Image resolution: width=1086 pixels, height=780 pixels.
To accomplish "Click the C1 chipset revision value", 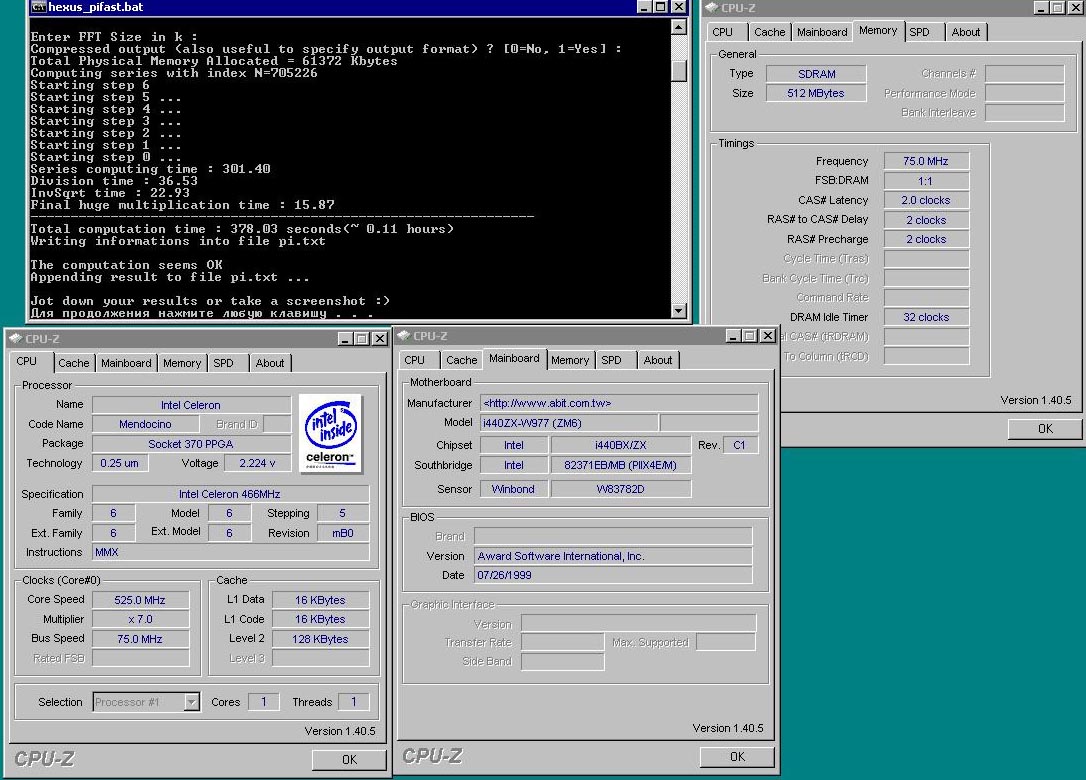I will click(x=740, y=445).
